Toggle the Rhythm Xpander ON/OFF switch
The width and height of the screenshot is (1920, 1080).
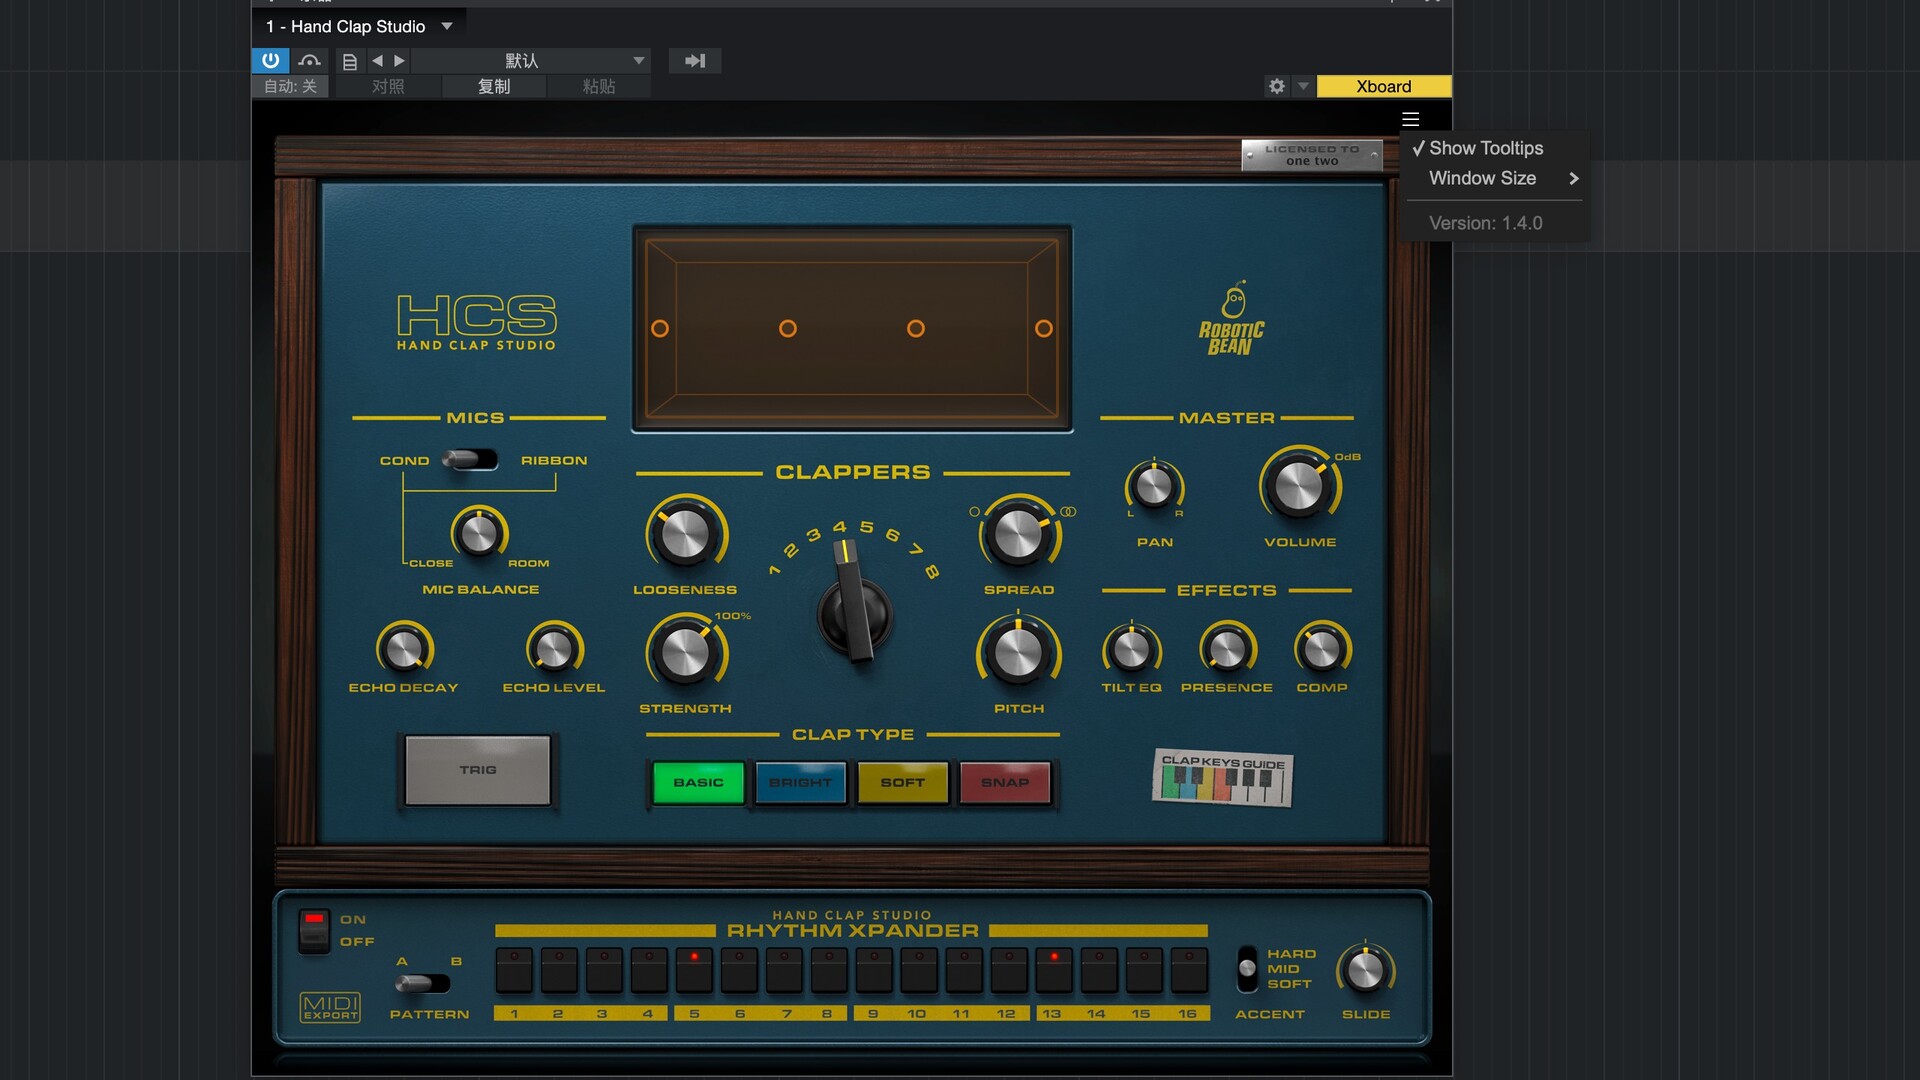coord(314,931)
